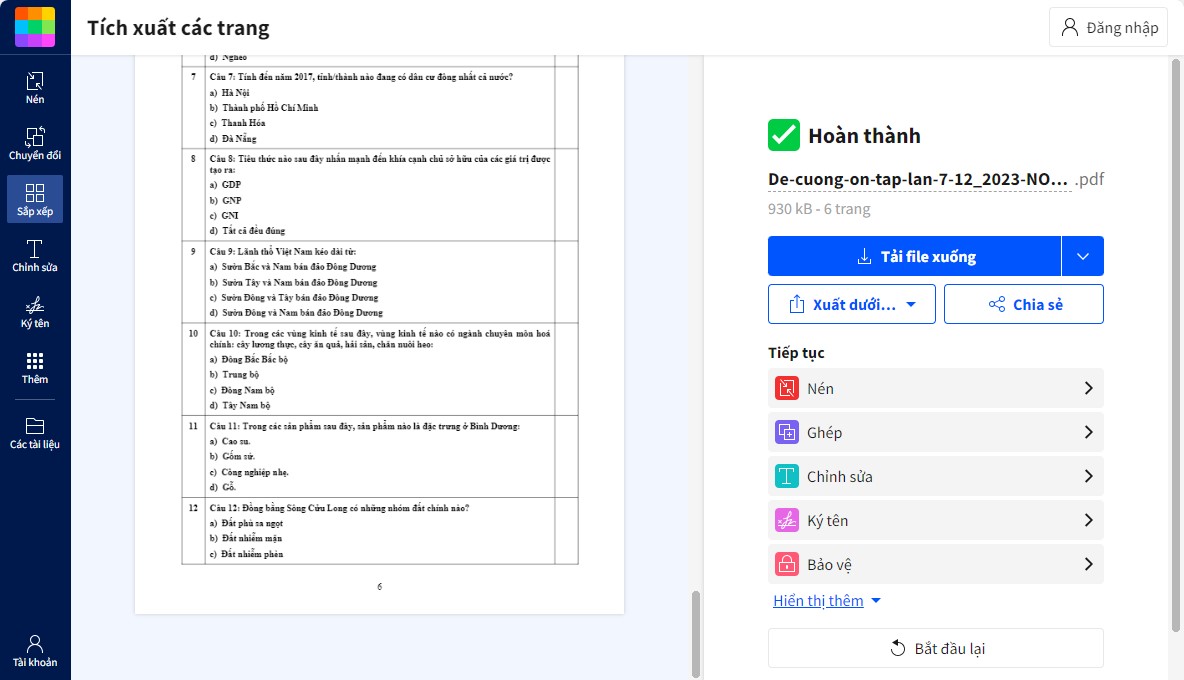Image resolution: width=1184 pixels, height=680 pixels.
Task: Choose Bảo vệ protect from the continue list
Action: pos(935,564)
